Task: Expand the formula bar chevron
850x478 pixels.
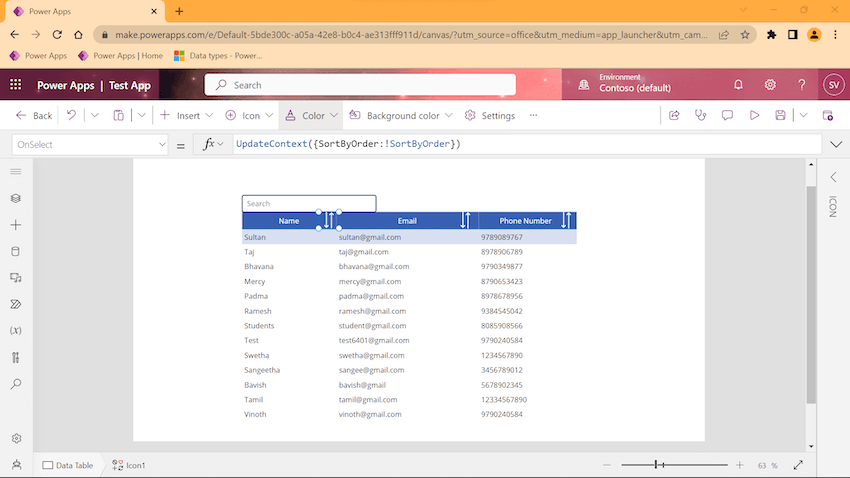Action: (x=836, y=144)
